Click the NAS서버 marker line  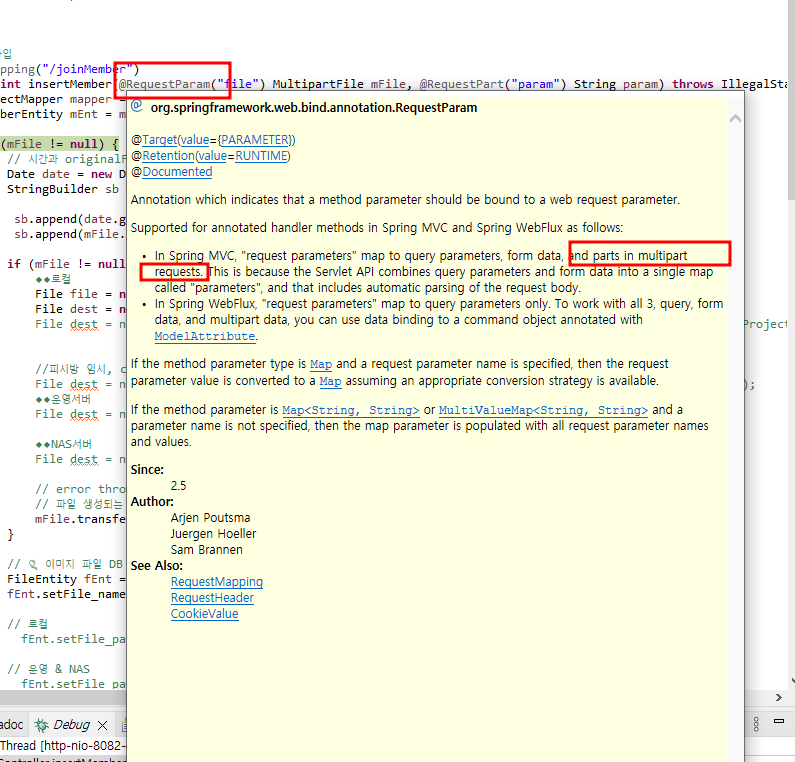[x=63, y=444]
